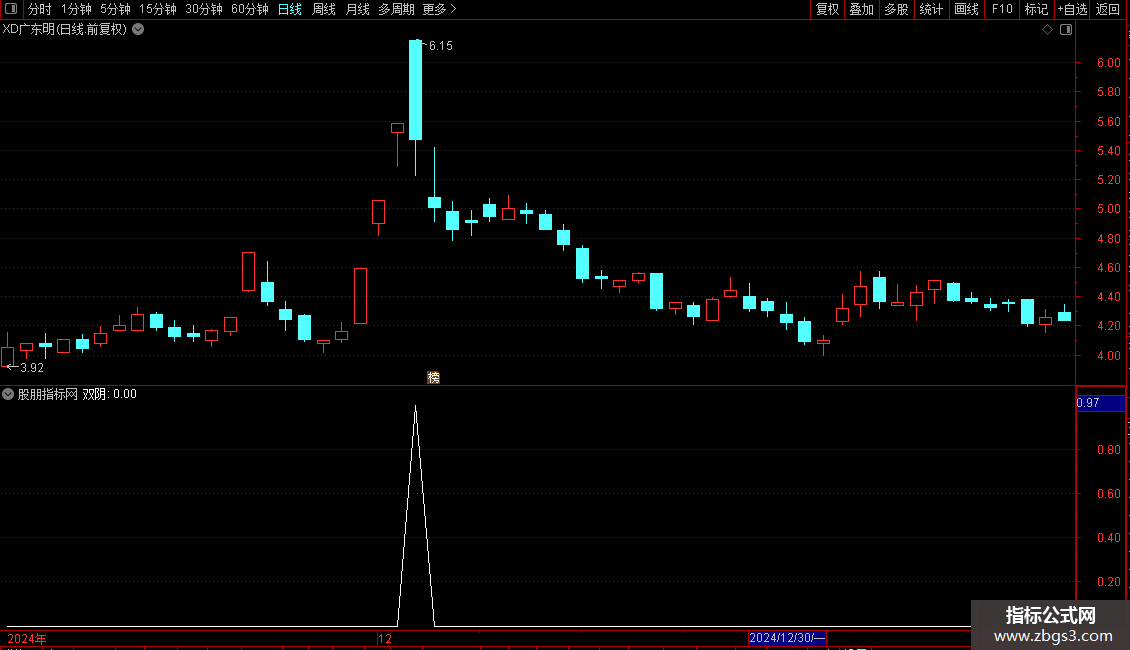Click the 叠加 overlay button
Image resolution: width=1130 pixels, height=650 pixels.
click(x=861, y=9)
